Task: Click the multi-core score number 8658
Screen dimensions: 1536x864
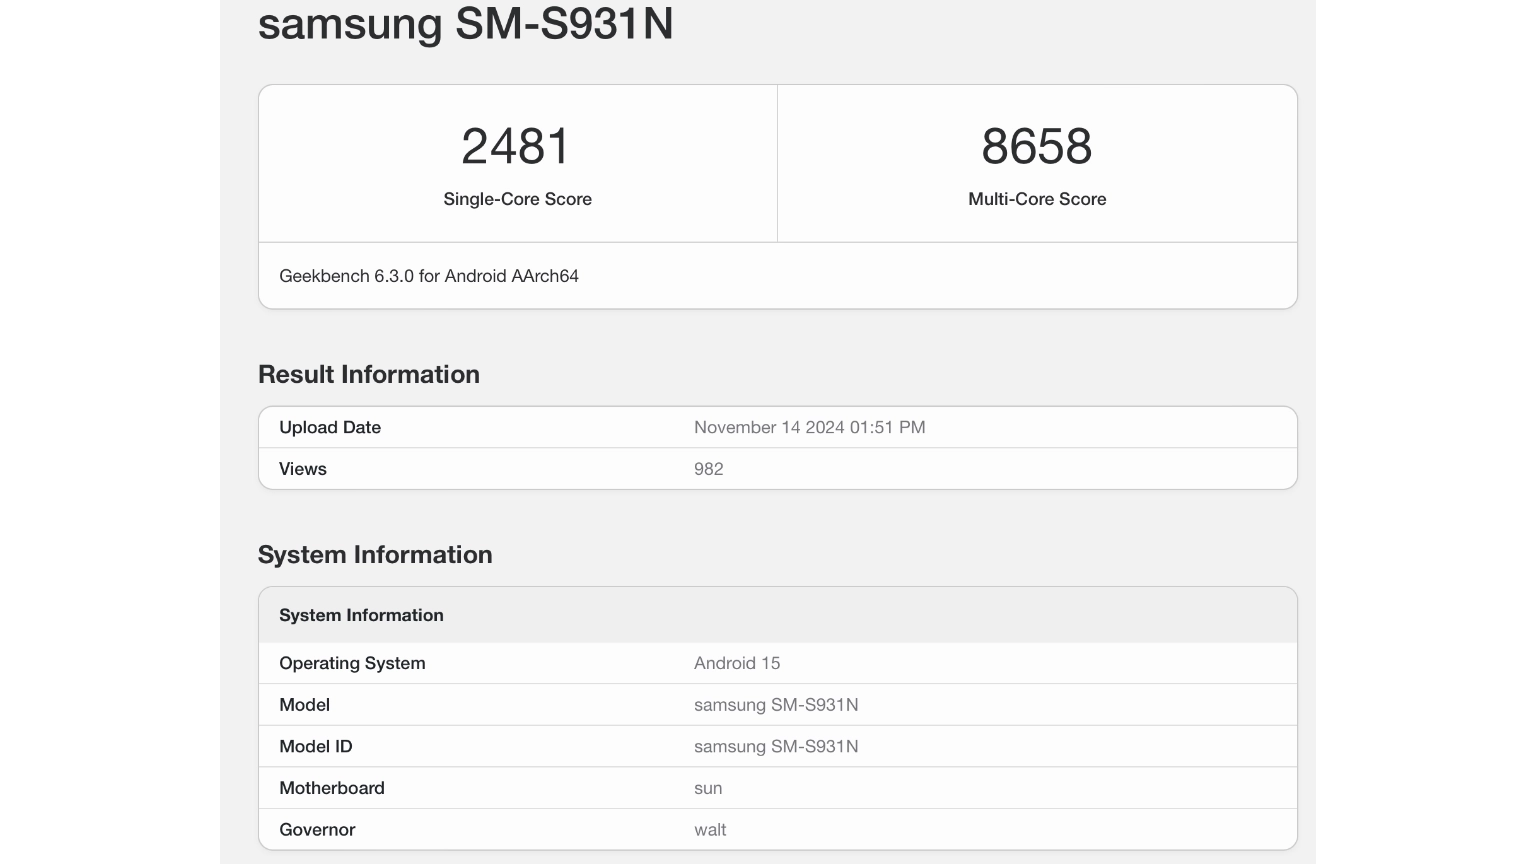Action: click(x=1036, y=147)
